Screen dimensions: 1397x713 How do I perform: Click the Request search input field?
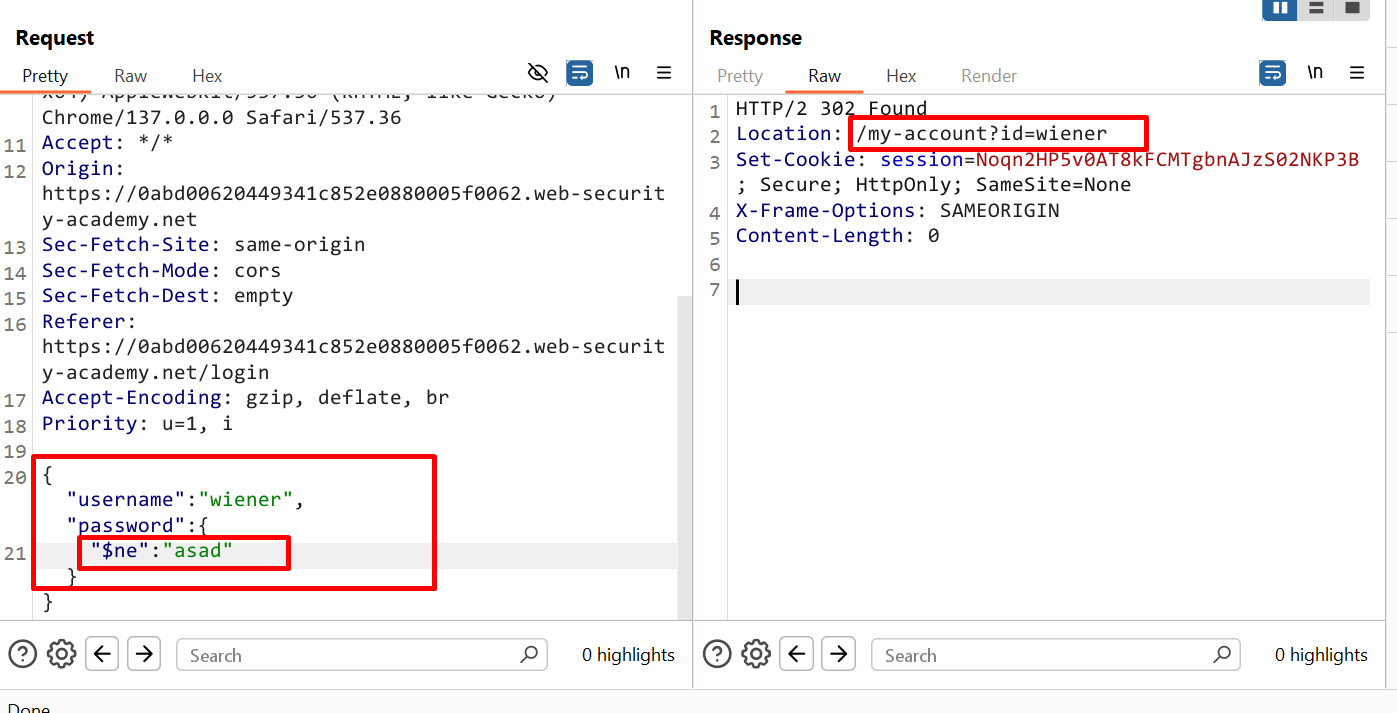tap(350, 656)
